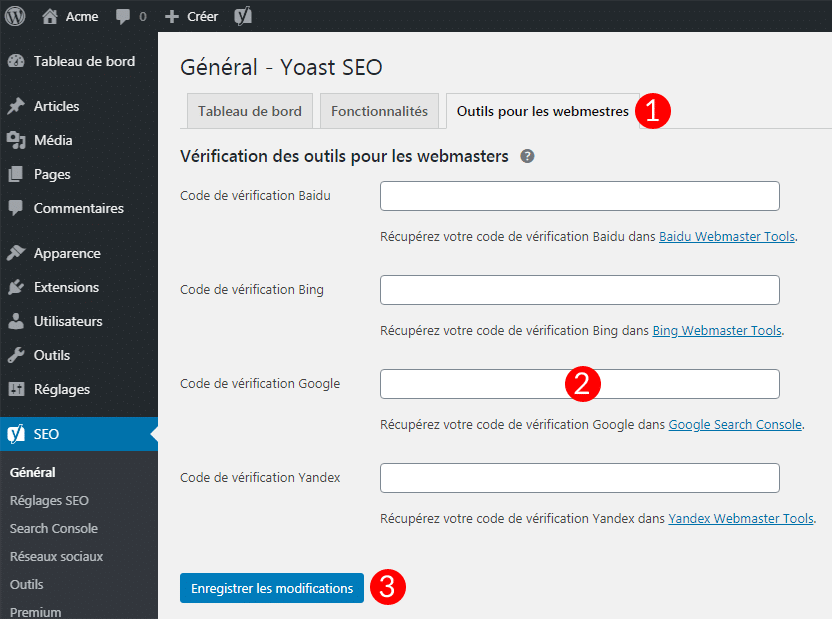The height and width of the screenshot is (619, 832).
Task: Click the Pages icon in sidebar
Action: pyautogui.click(x=16, y=174)
